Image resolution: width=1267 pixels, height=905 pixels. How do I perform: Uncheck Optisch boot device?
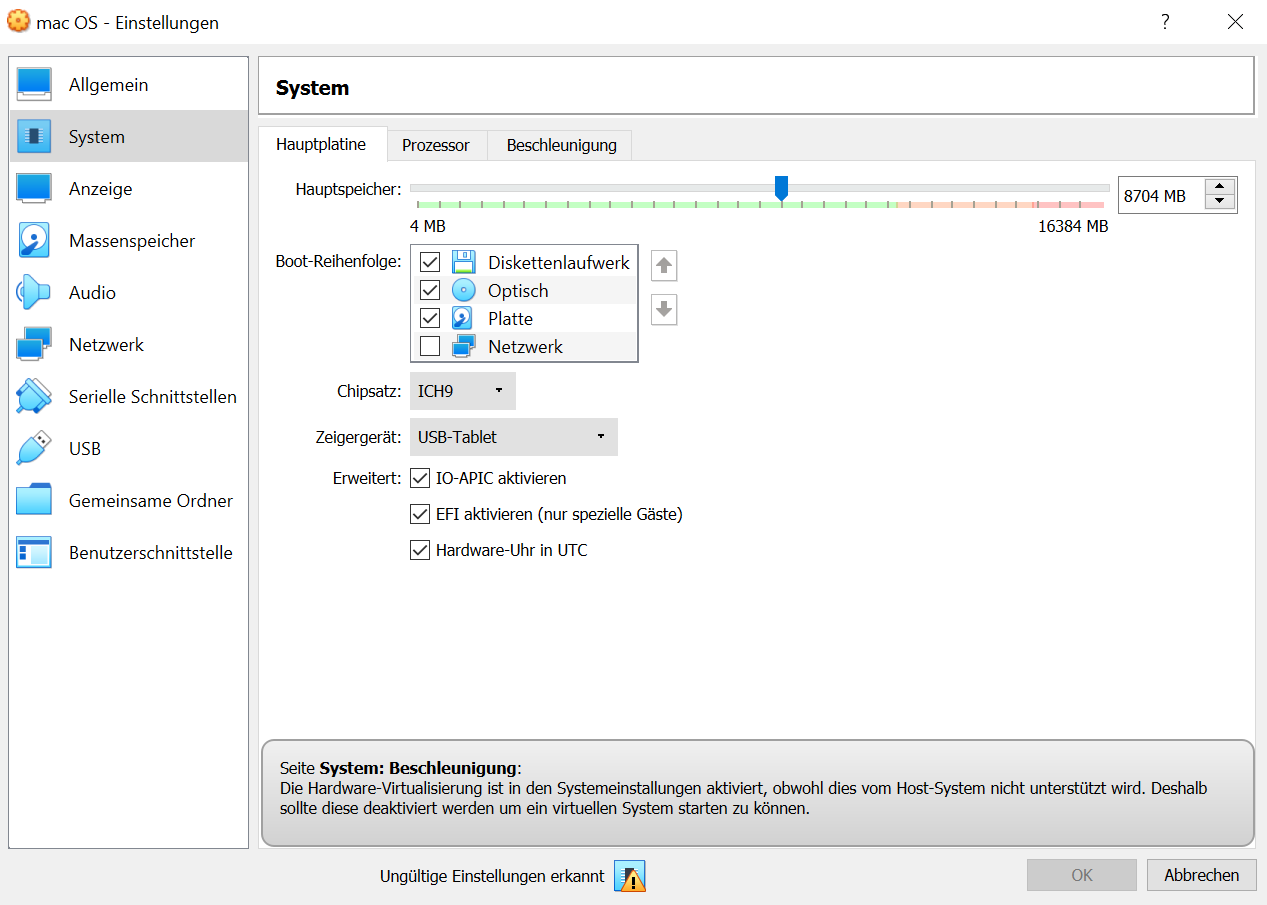430,291
